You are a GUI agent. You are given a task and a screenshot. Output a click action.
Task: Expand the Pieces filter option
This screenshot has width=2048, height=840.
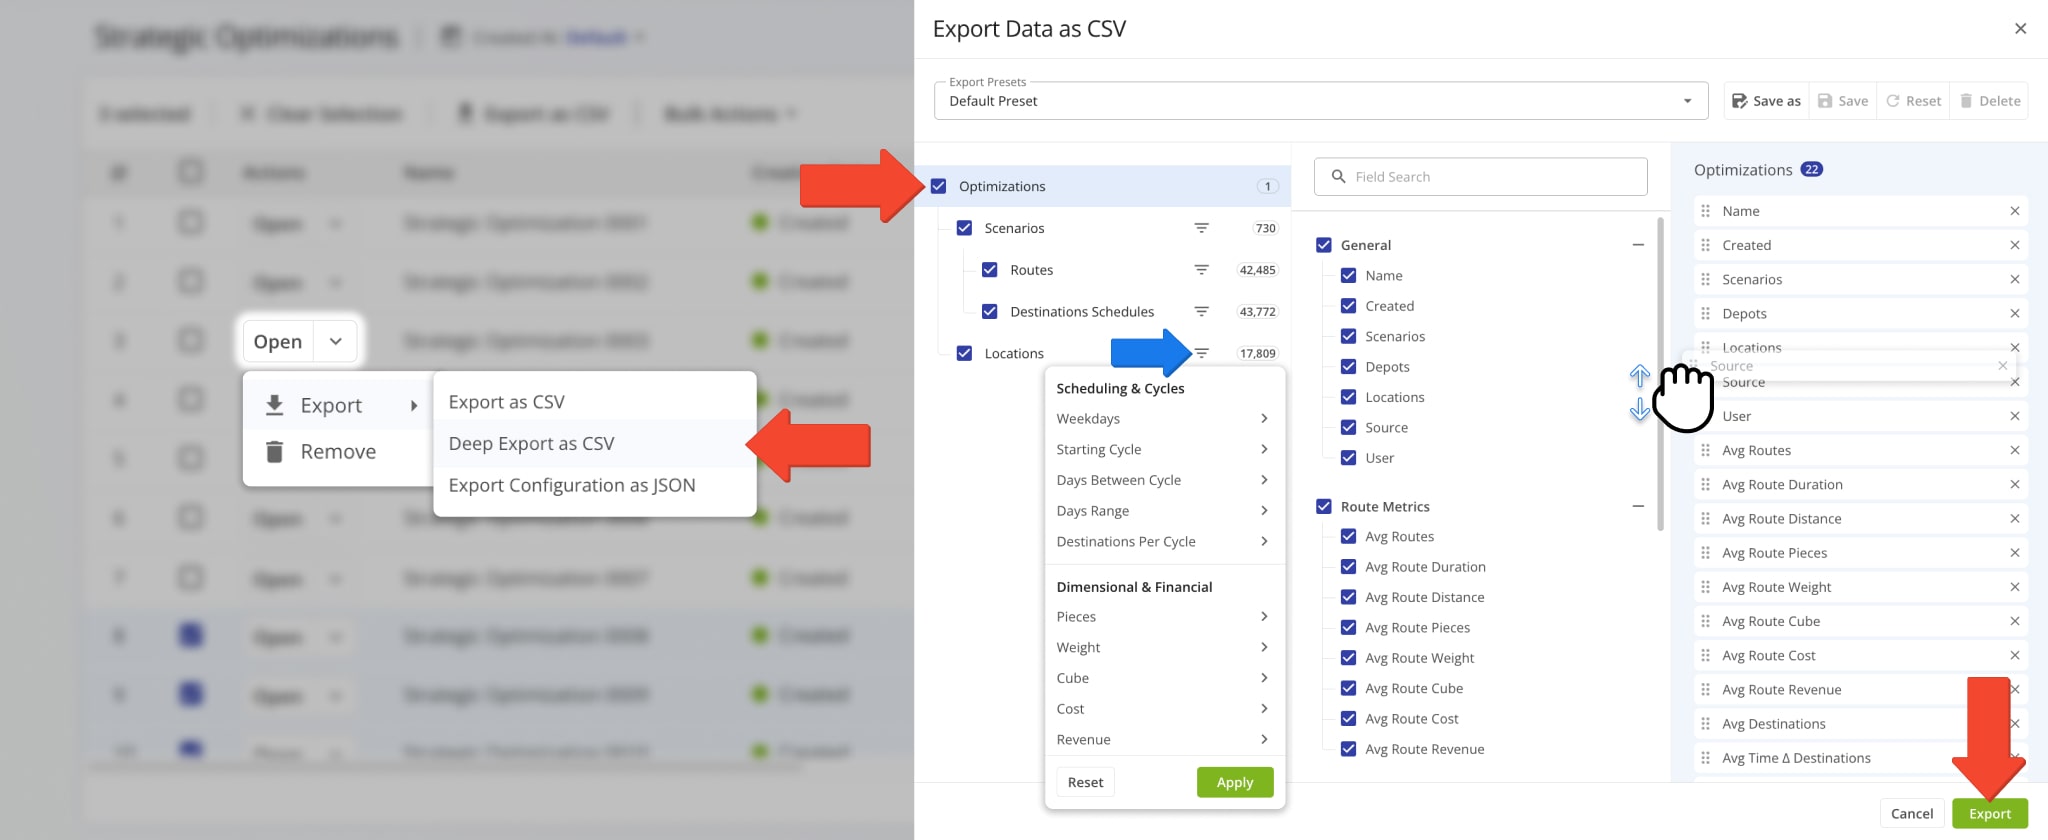coord(1163,617)
